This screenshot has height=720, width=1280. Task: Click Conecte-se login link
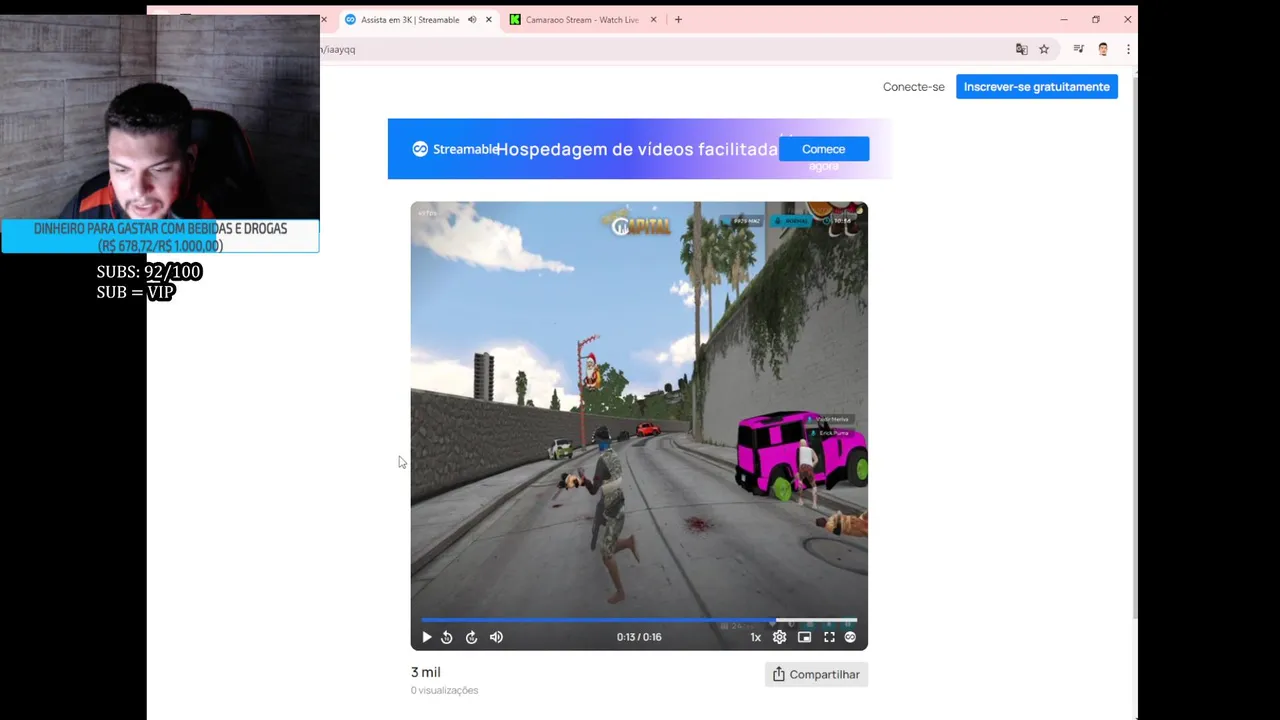coord(914,87)
